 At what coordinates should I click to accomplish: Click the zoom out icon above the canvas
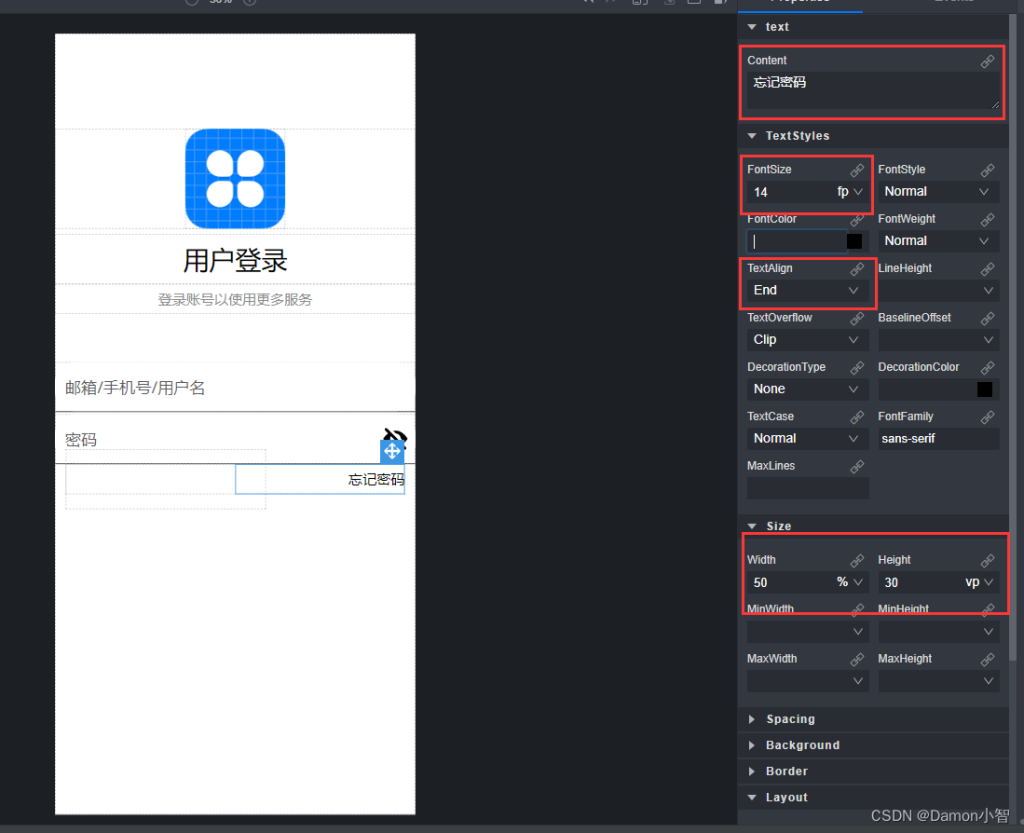click(x=190, y=3)
